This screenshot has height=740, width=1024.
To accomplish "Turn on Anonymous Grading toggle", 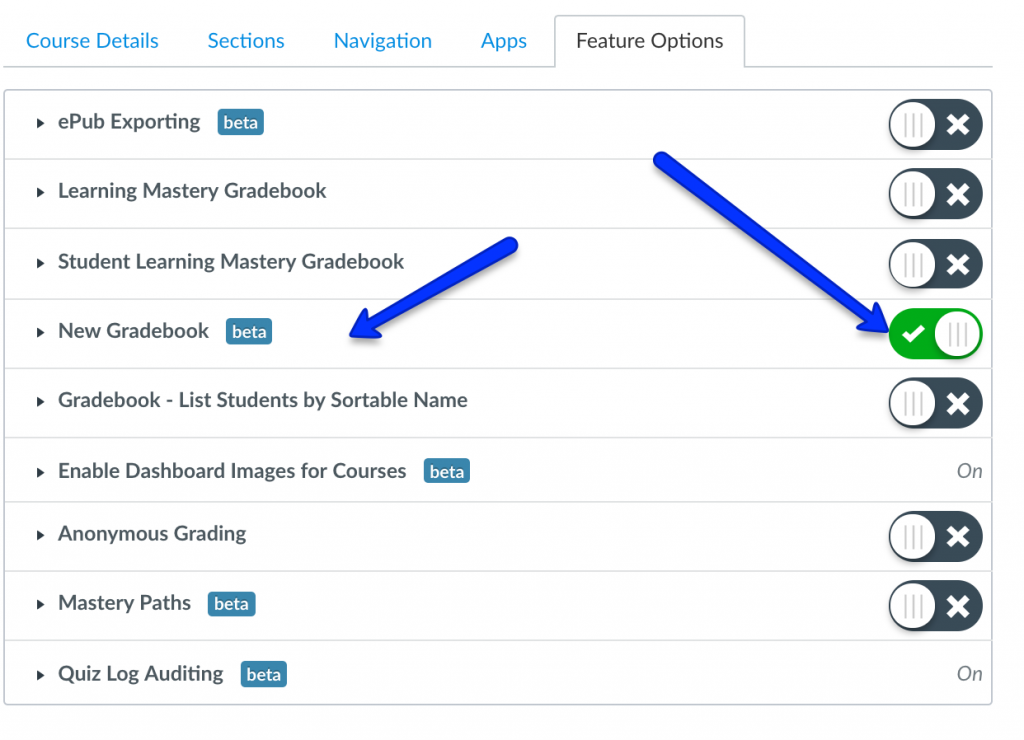I will (x=935, y=537).
